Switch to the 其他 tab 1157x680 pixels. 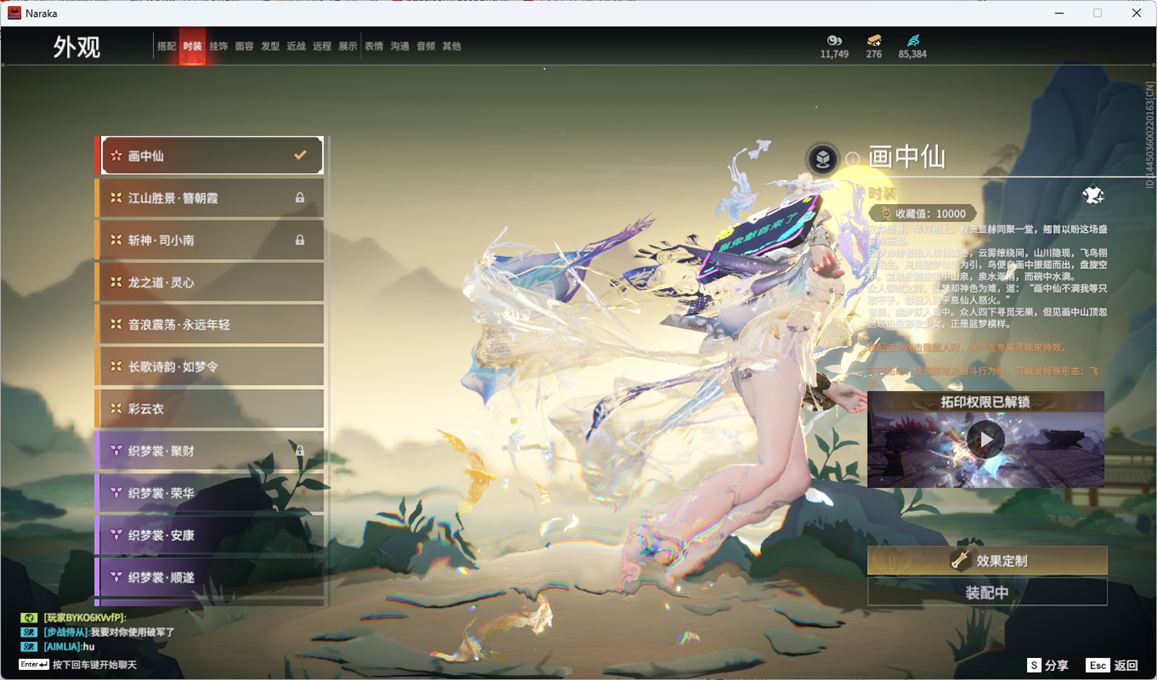pos(452,46)
